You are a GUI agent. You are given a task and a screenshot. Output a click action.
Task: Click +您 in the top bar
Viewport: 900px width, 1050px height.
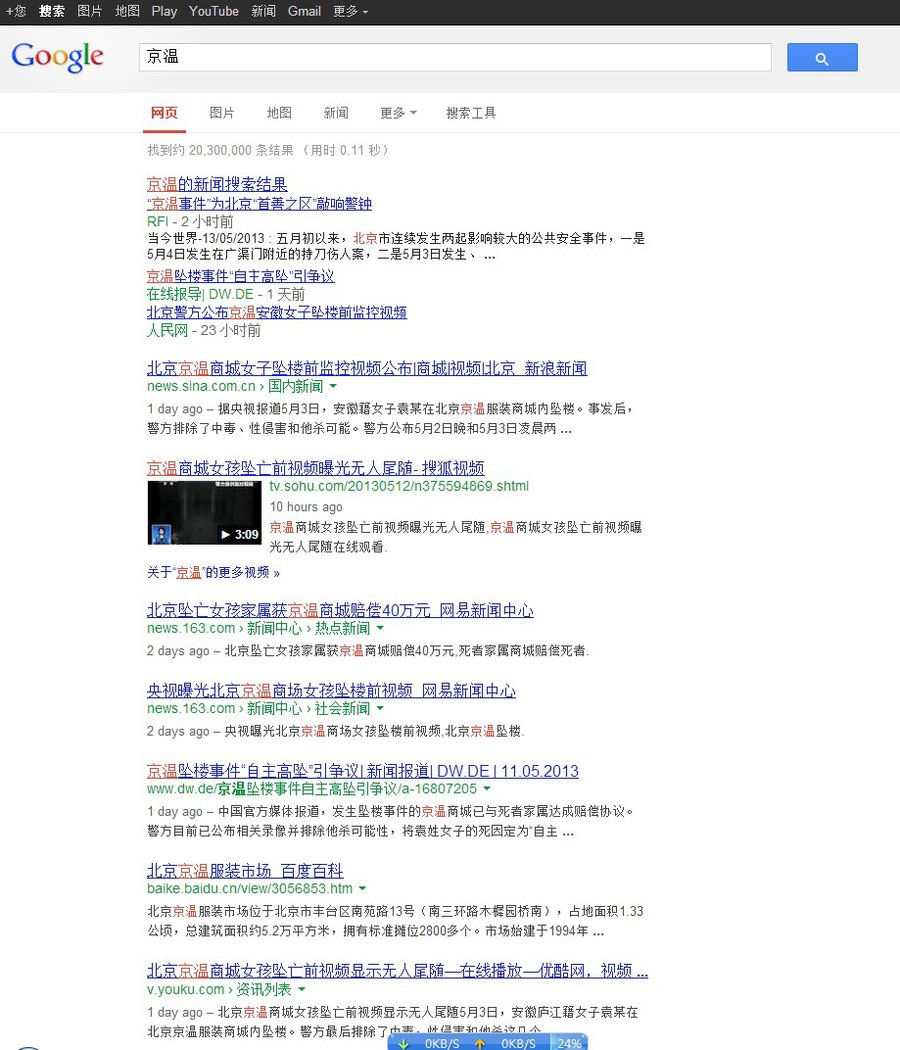(x=16, y=11)
